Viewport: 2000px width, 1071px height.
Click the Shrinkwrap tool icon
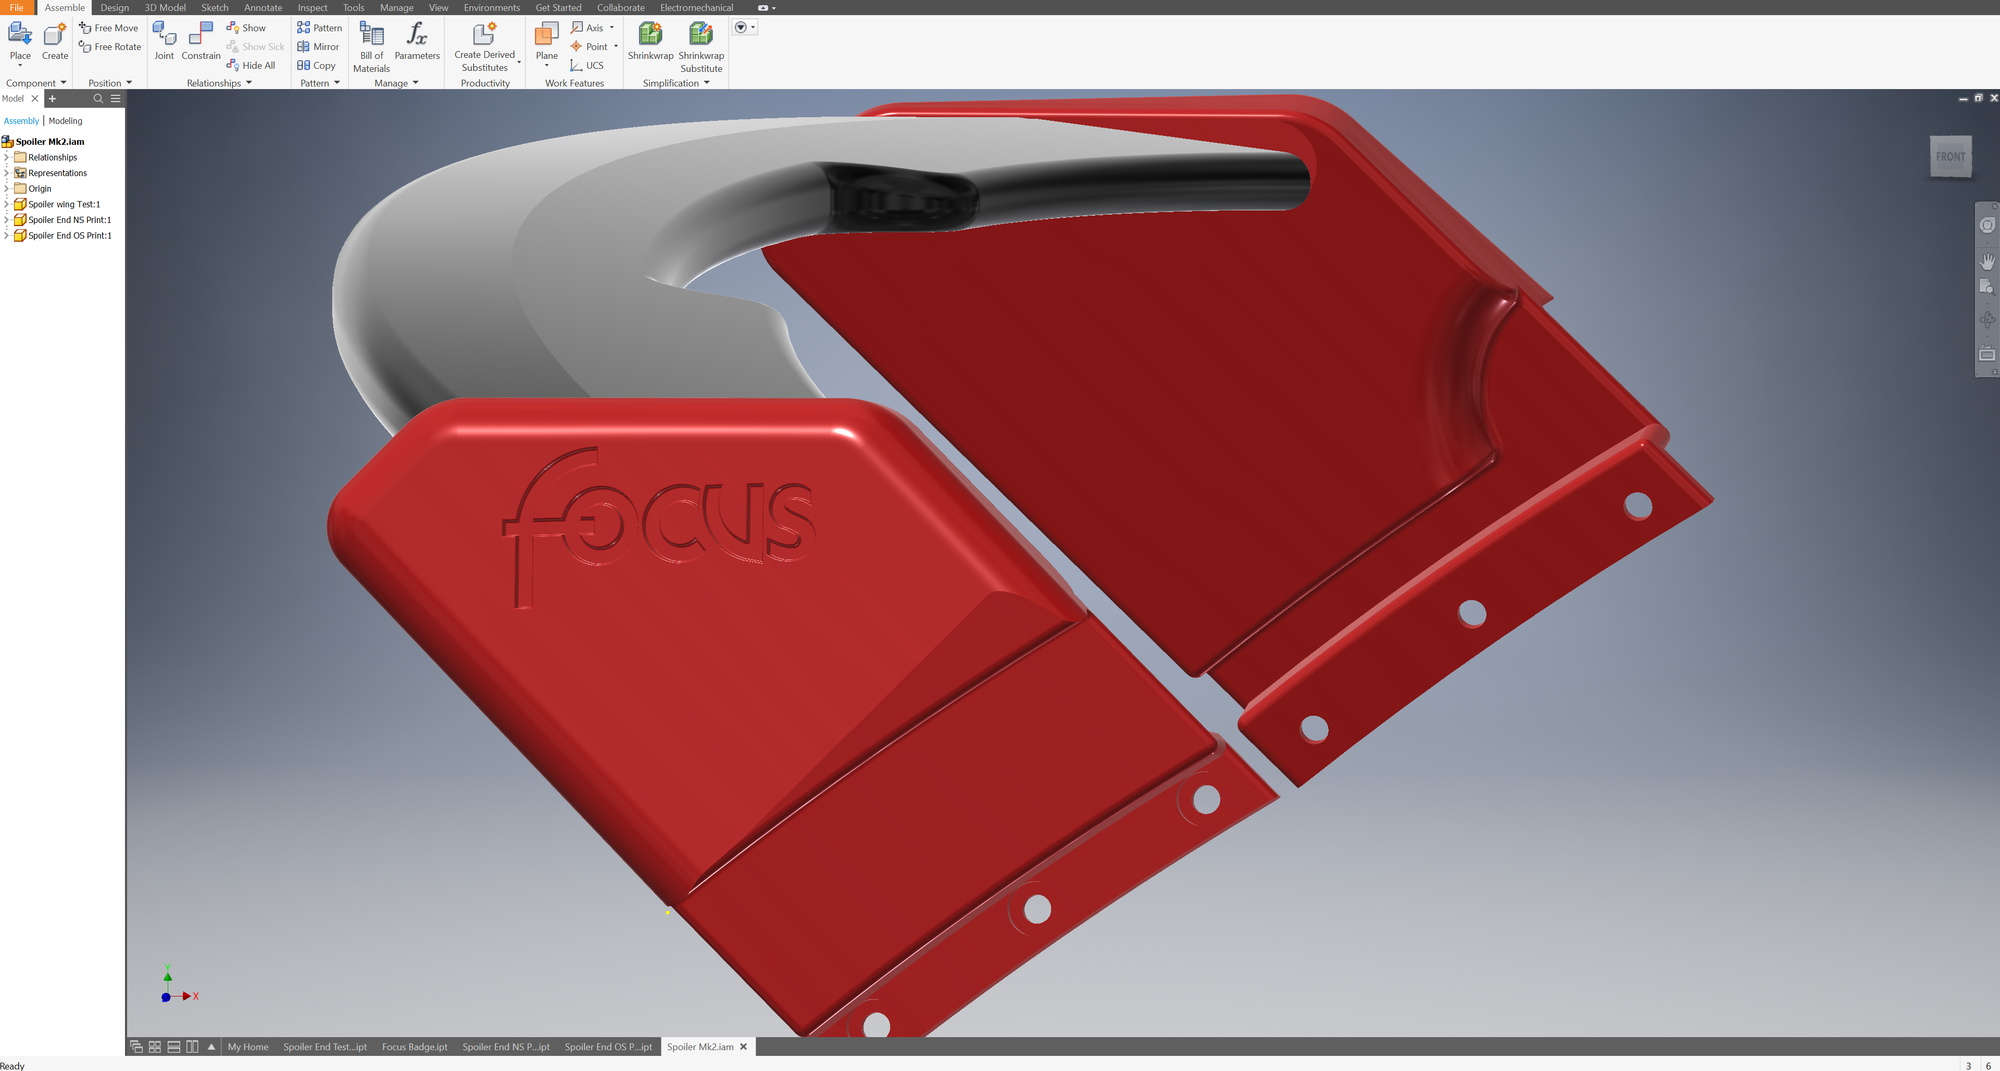click(x=650, y=35)
